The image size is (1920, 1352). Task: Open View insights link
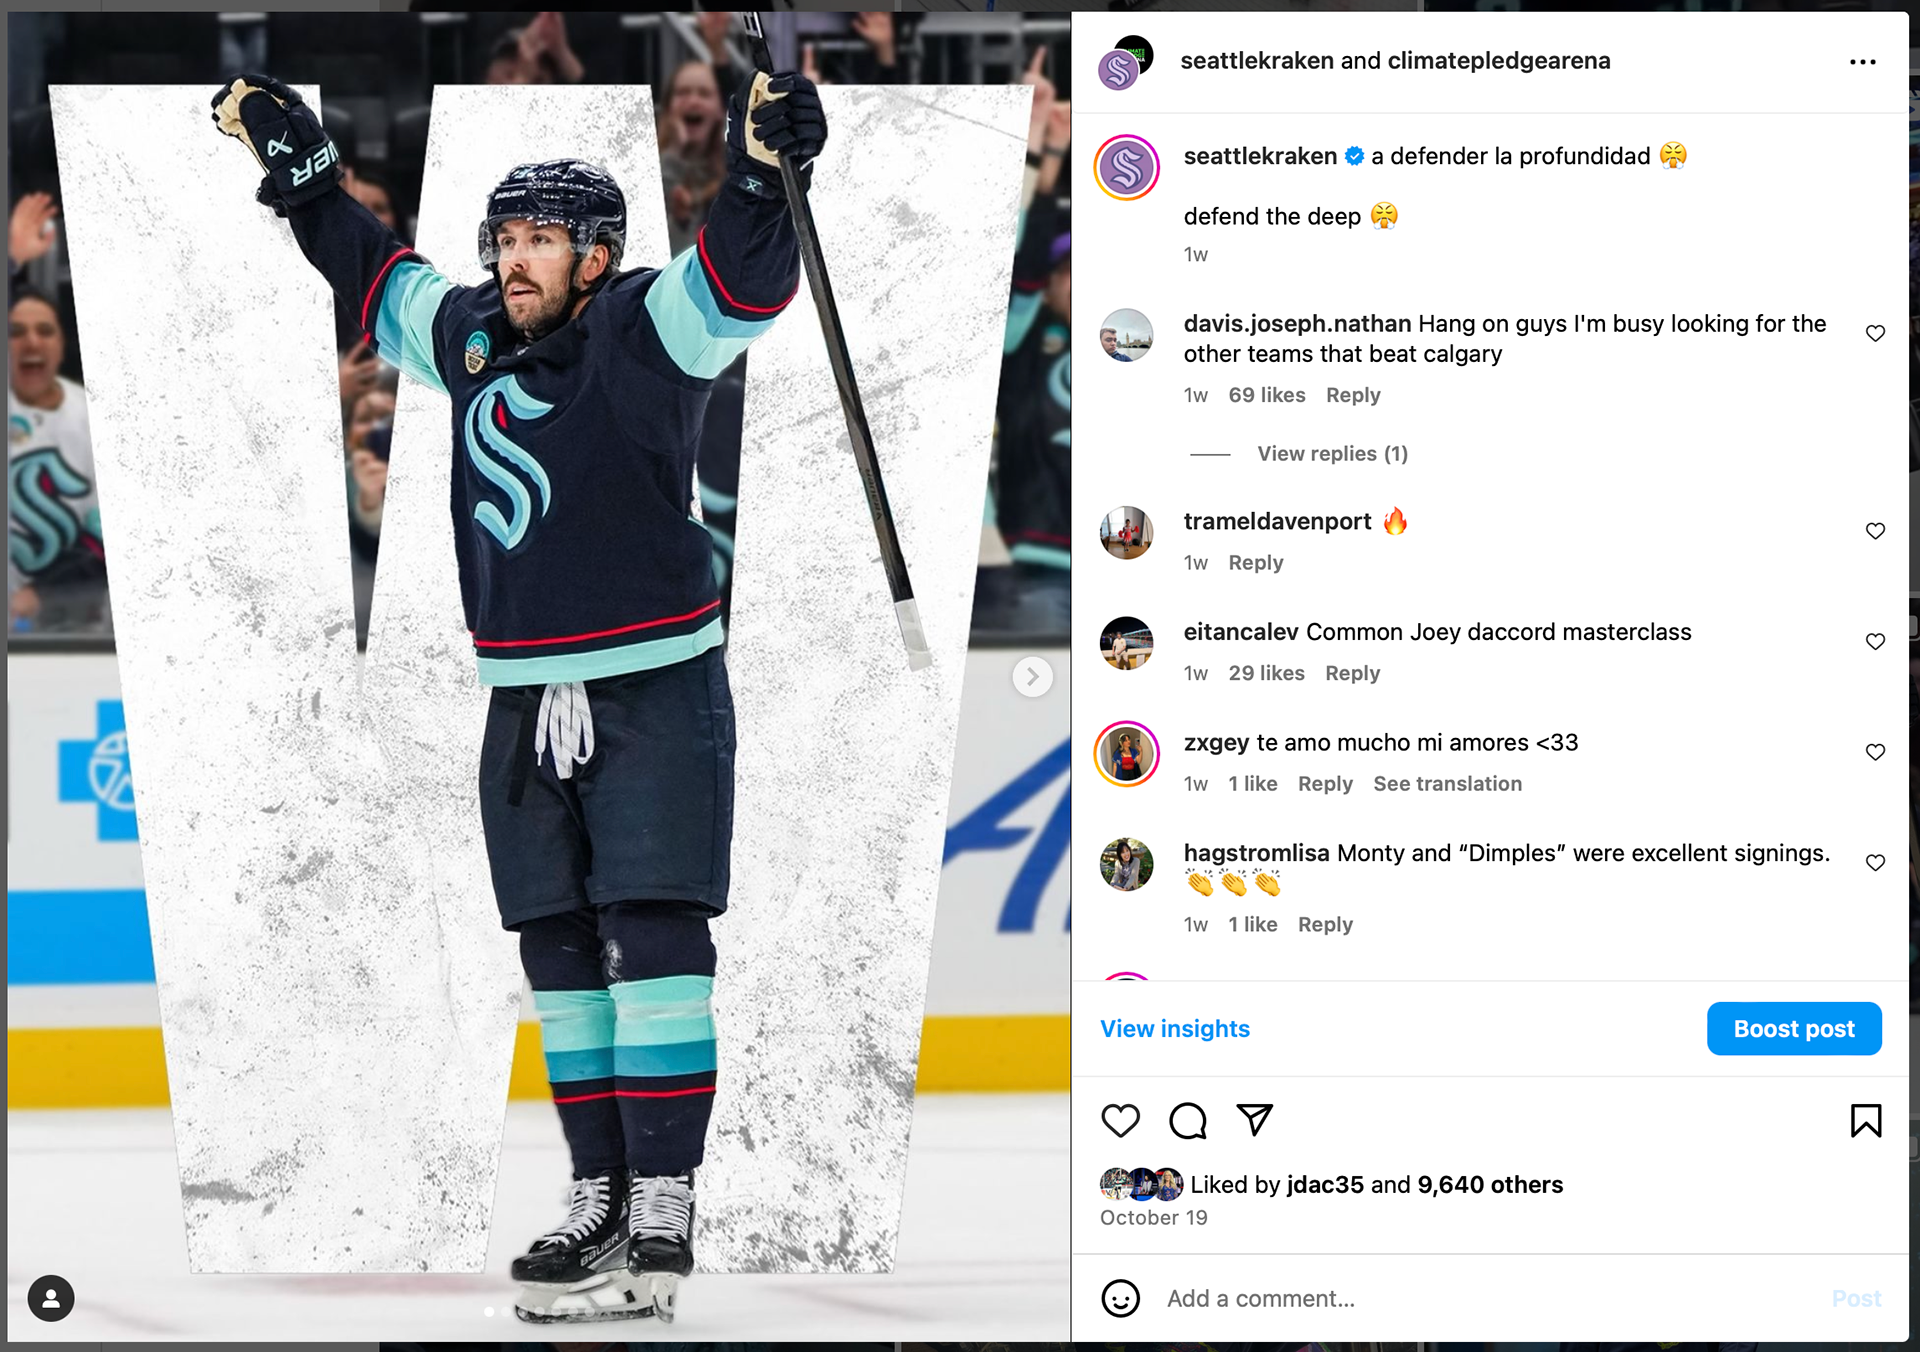(x=1175, y=1029)
